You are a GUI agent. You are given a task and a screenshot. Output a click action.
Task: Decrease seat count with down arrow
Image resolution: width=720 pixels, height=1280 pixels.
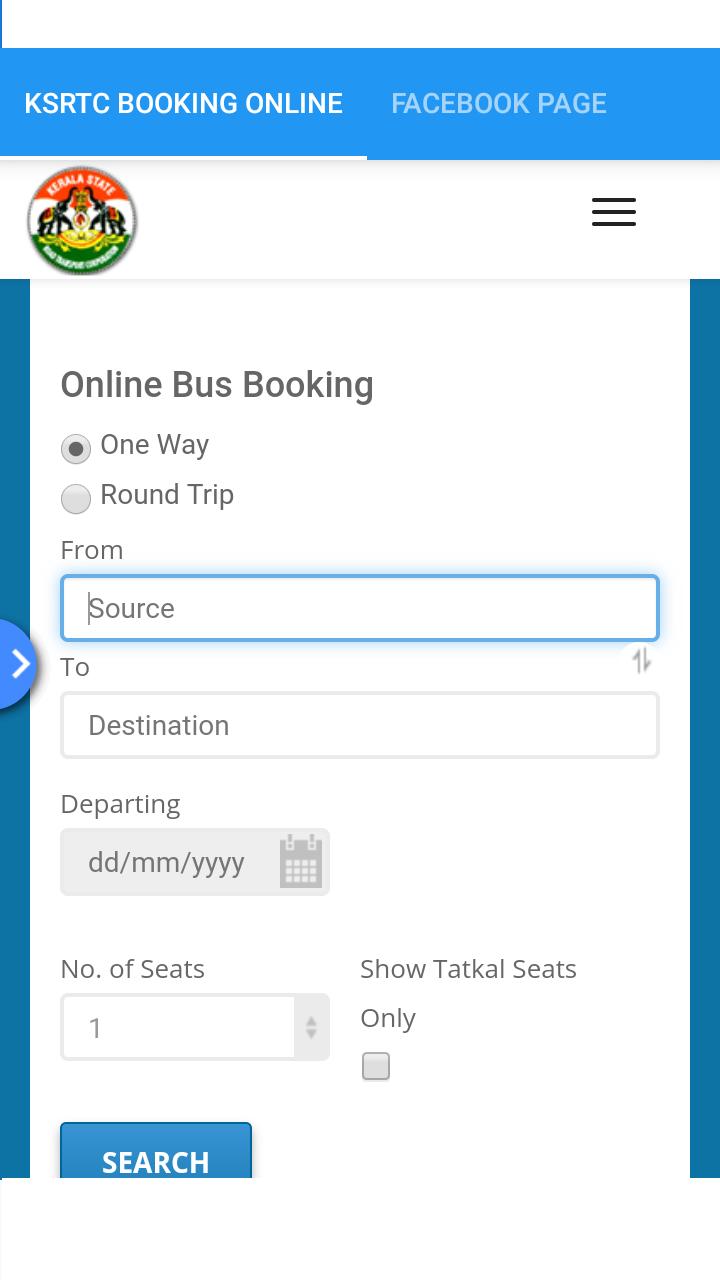click(311, 1034)
